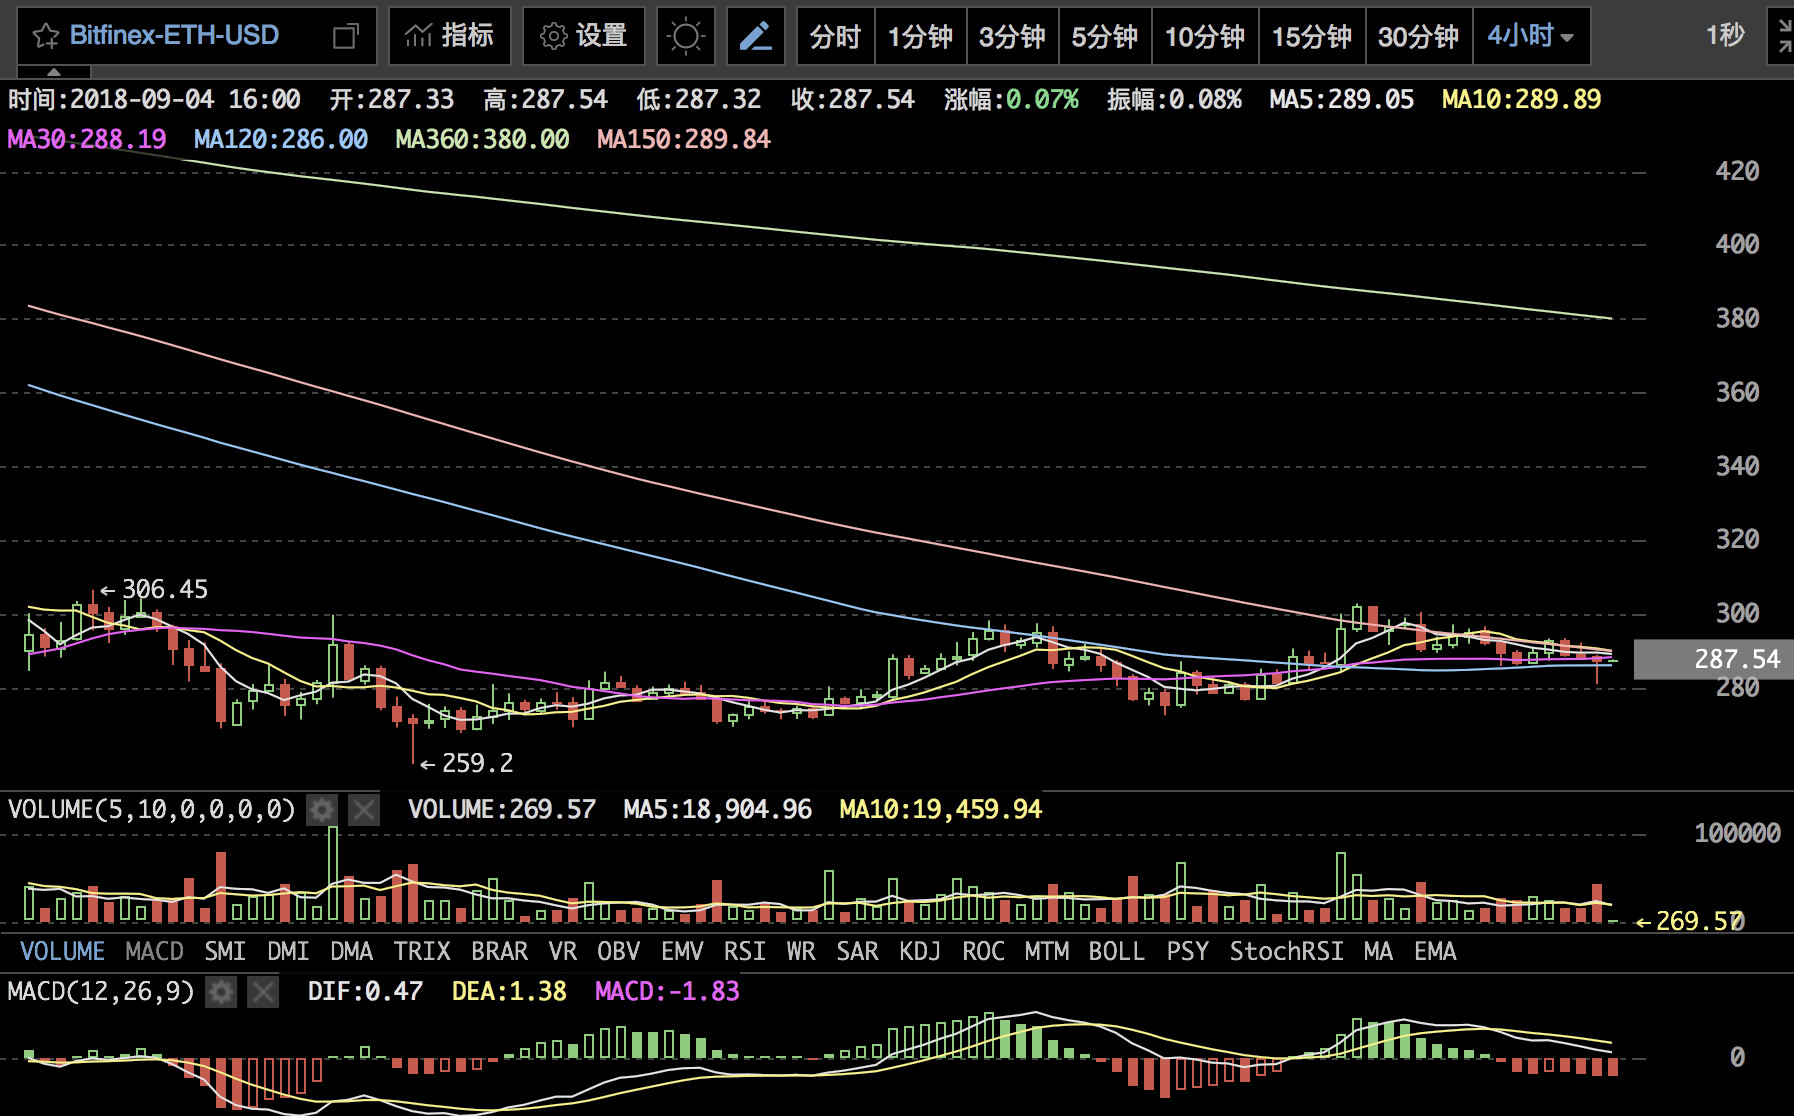Select the DMI indicator tab

pos(288,951)
